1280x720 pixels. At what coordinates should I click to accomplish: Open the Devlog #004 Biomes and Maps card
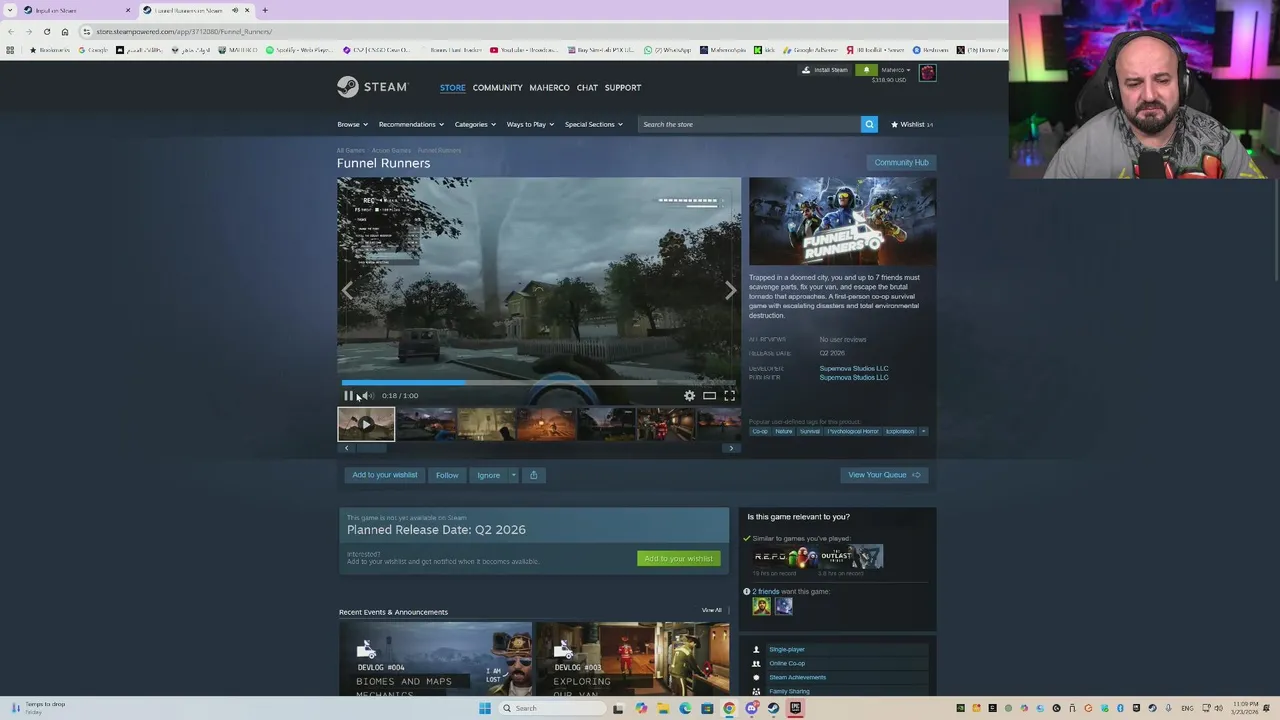pyautogui.click(x=435, y=658)
